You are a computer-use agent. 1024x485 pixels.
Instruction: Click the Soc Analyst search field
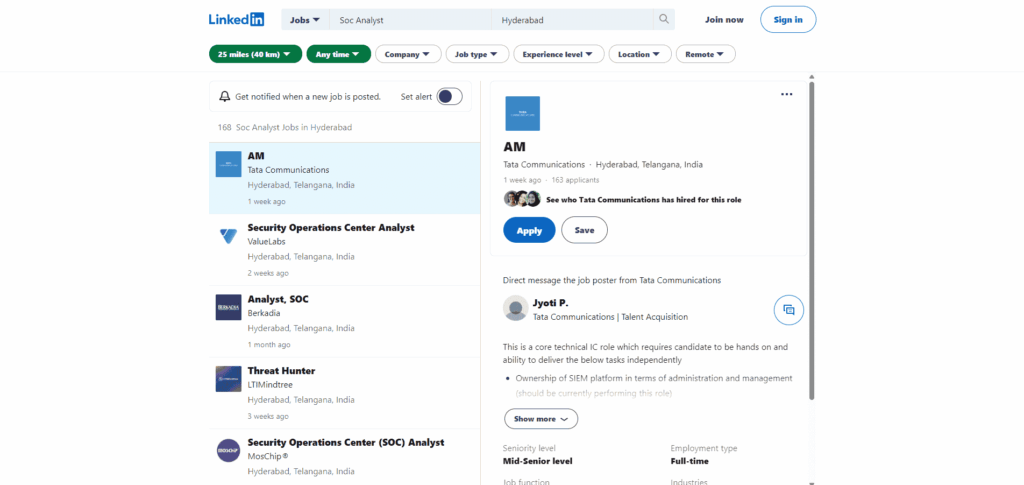tap(411, 20)
